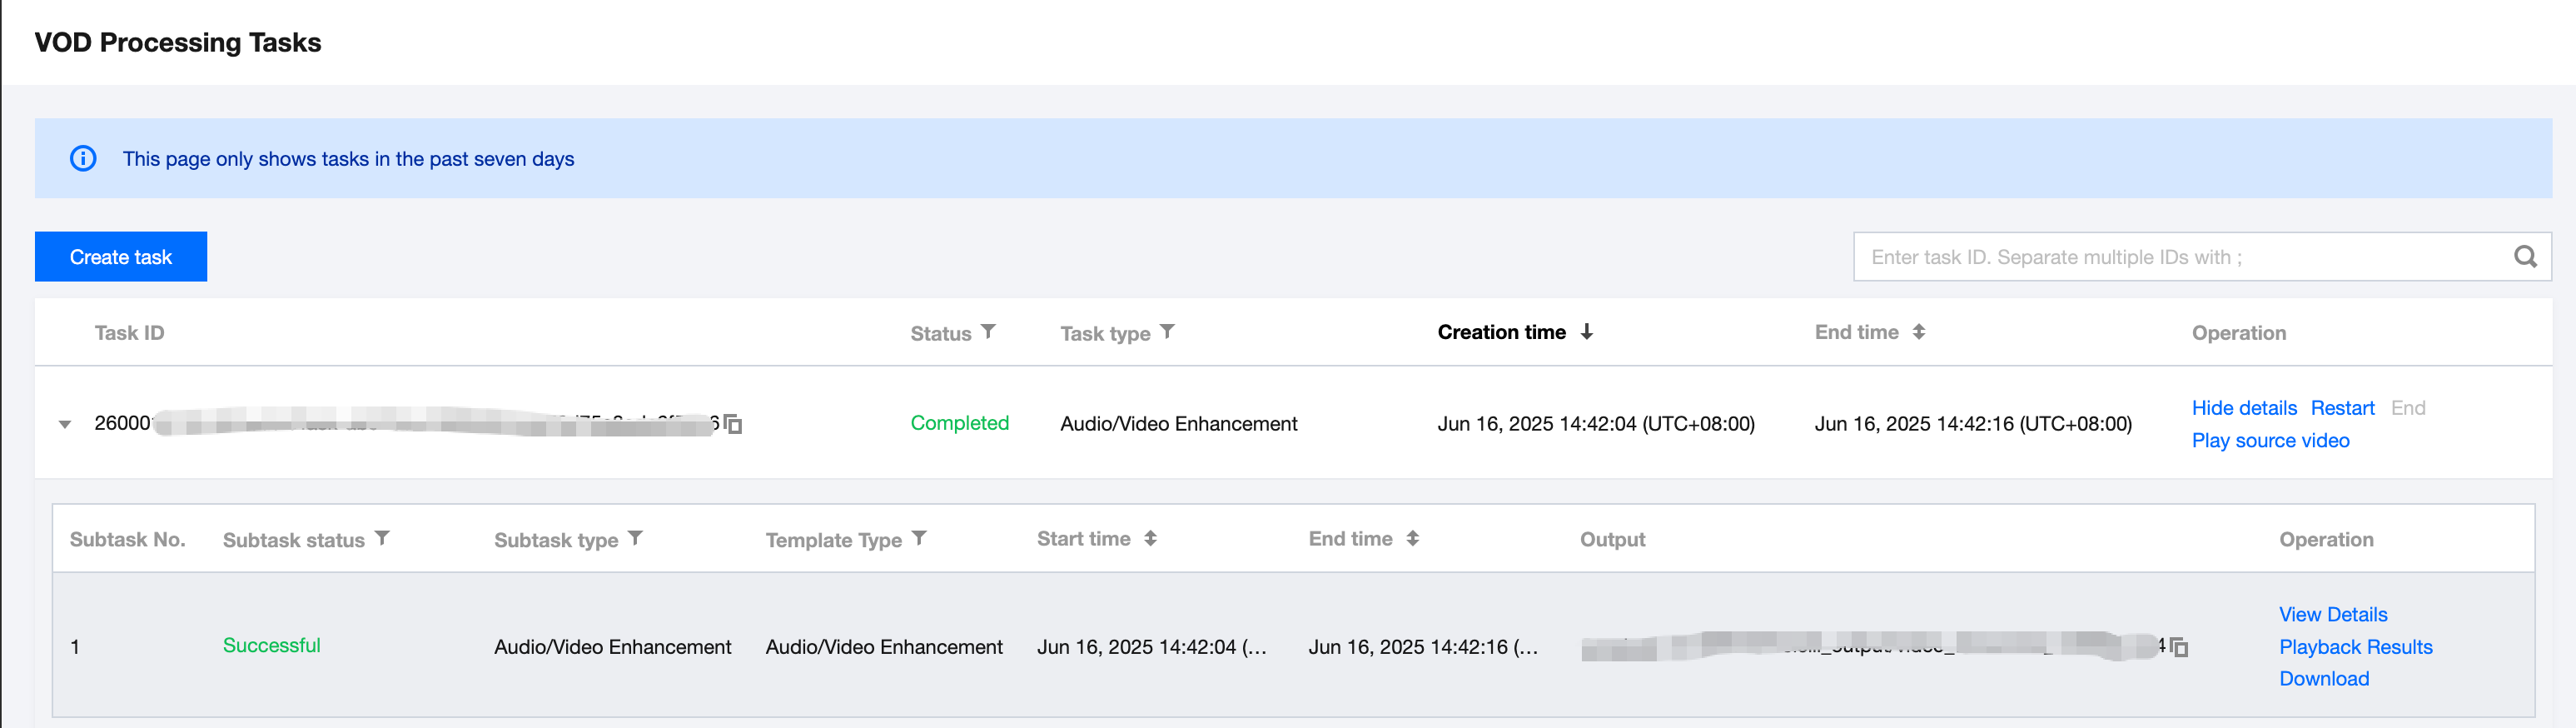Click the Hide details link
Screen dimensions: 2576x728
click(2243, 408)
